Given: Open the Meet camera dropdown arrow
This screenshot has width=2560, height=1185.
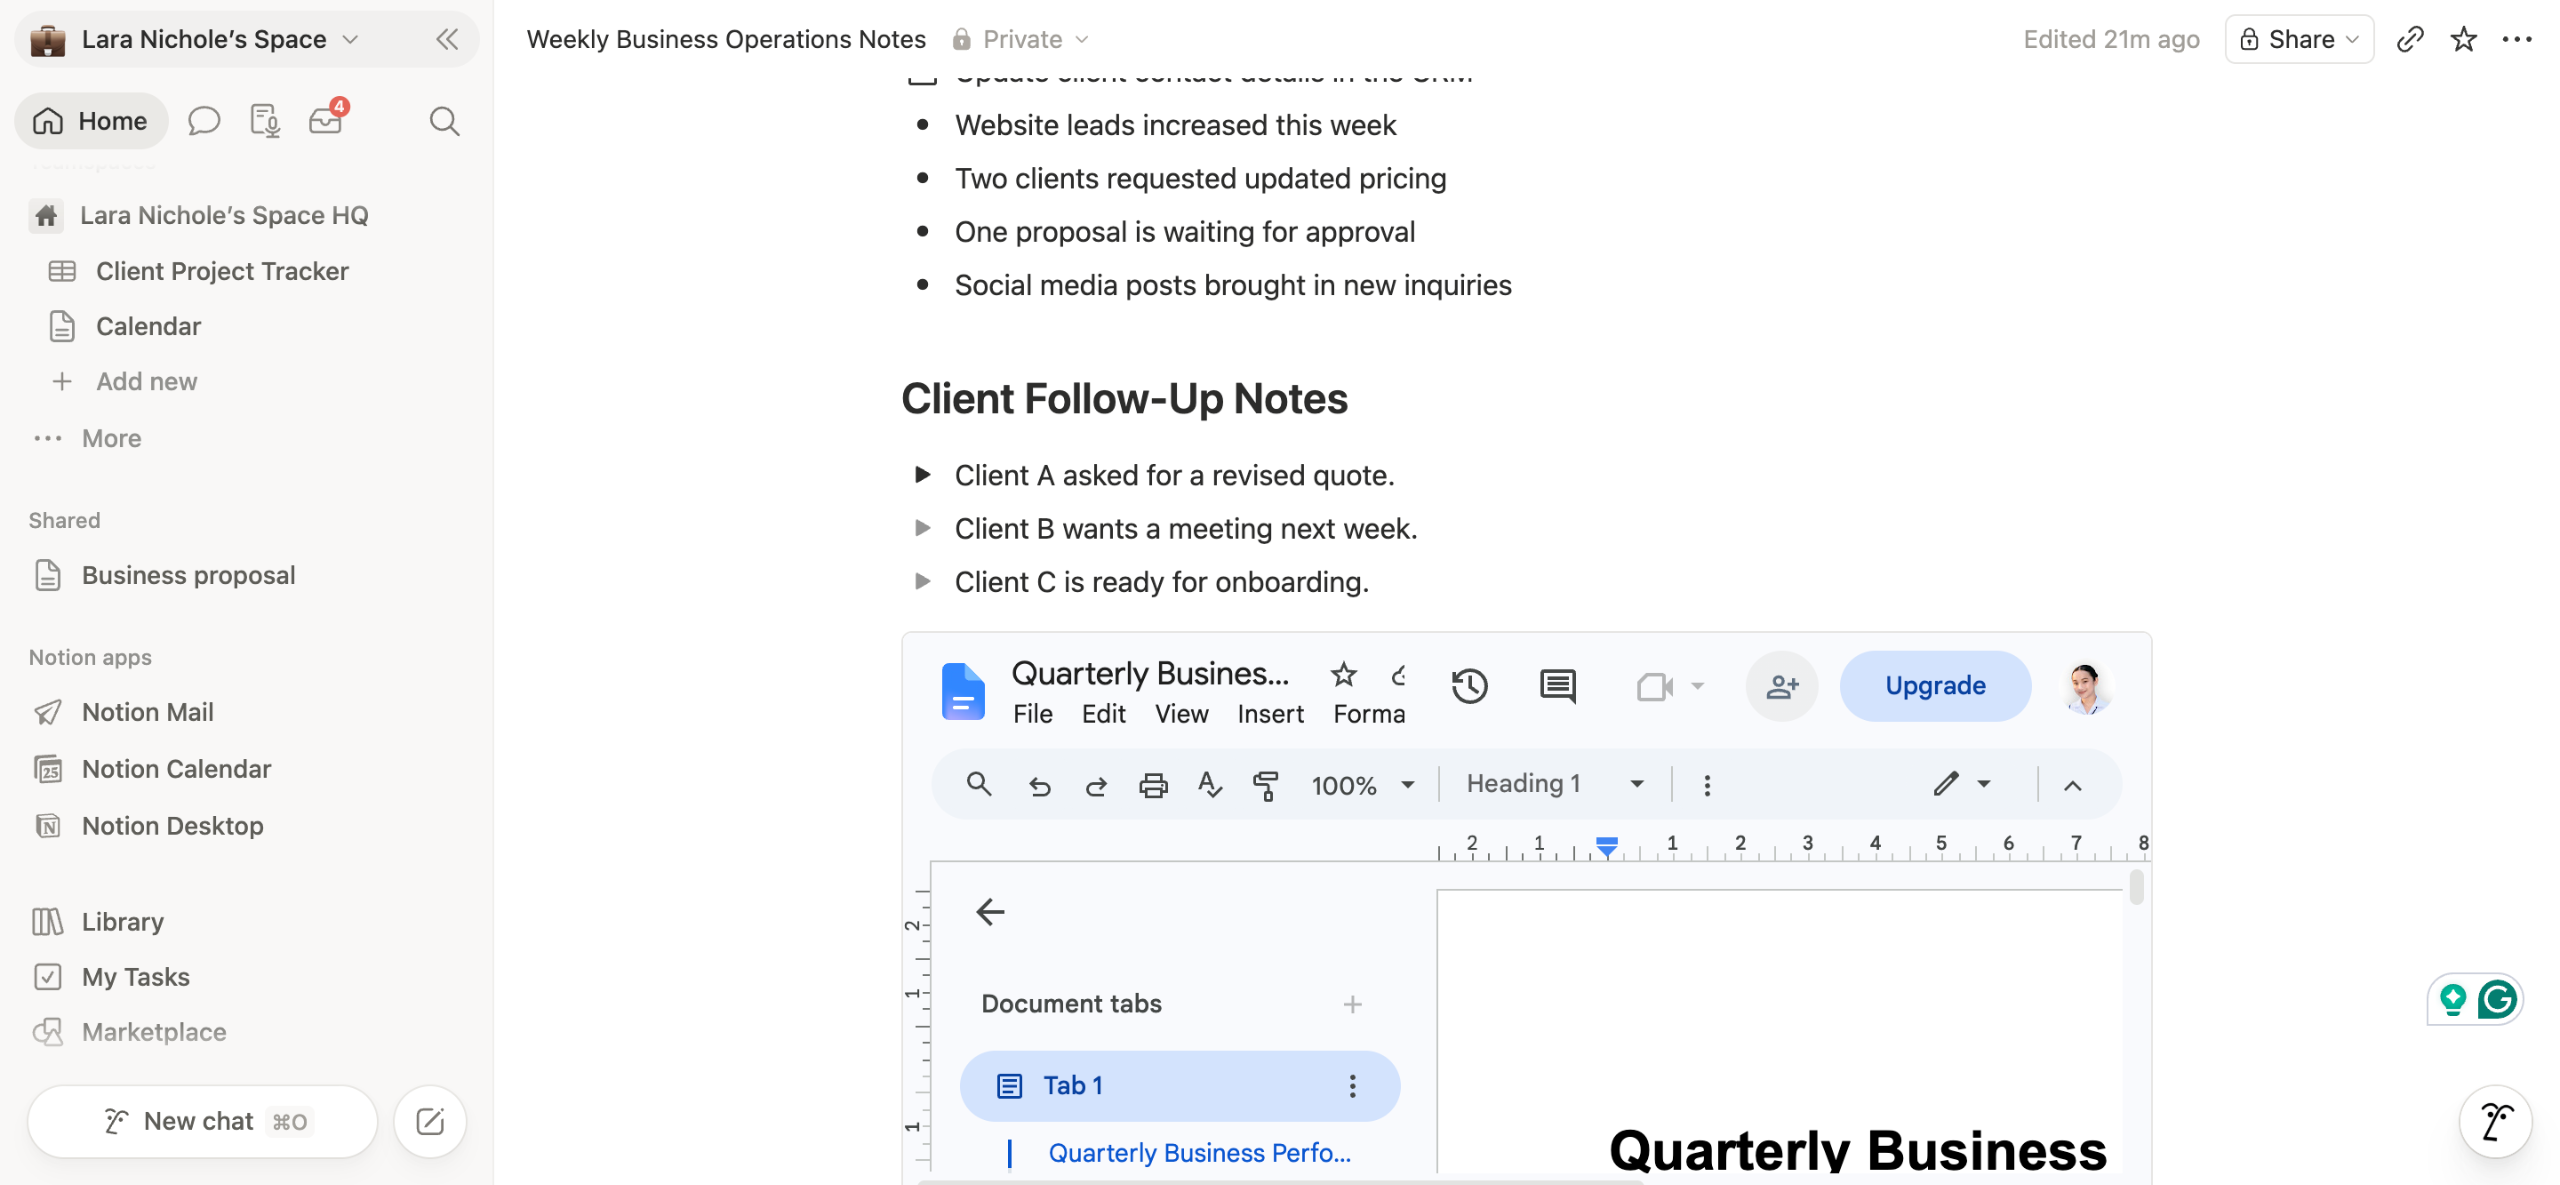Looking at the screenshot, I should pyautogui.click(x=1697, y=687).
